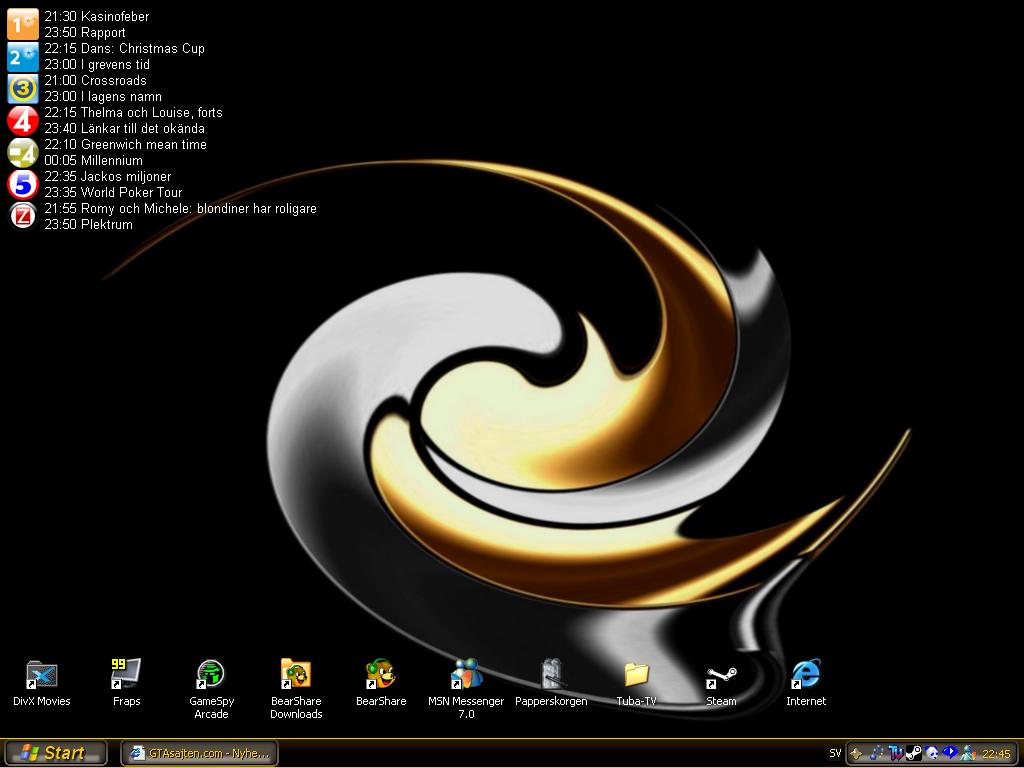Click the channel 4 logo in TV guide
Screen dimensions: 1024x768
tap(22, 121)
